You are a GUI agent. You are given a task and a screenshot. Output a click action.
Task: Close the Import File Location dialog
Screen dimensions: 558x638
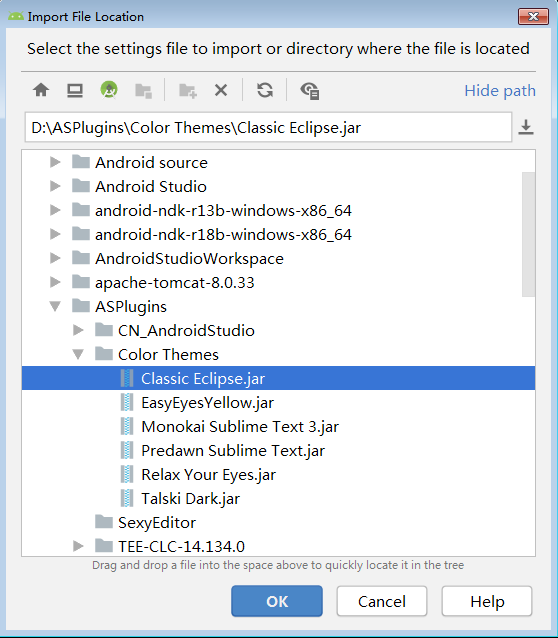533,17
